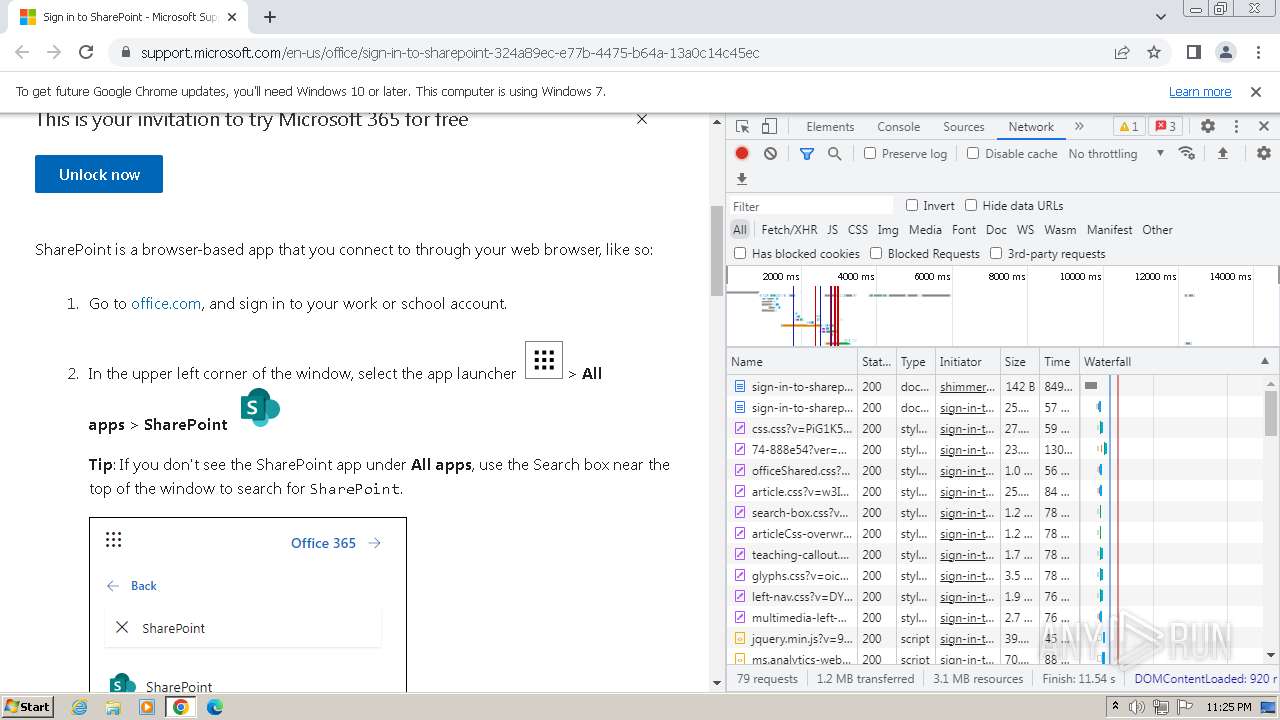The width and height of the screenshot is (1280, 720).
Task: Dismiss the Microsoft 365 invitation banner
Action: pos(642,119)
